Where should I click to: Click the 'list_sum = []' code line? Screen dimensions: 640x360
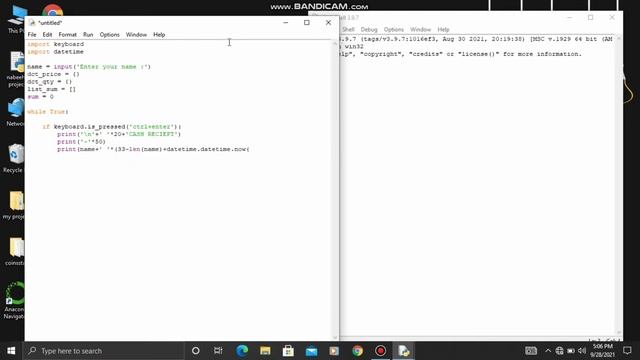coord(51,89)
